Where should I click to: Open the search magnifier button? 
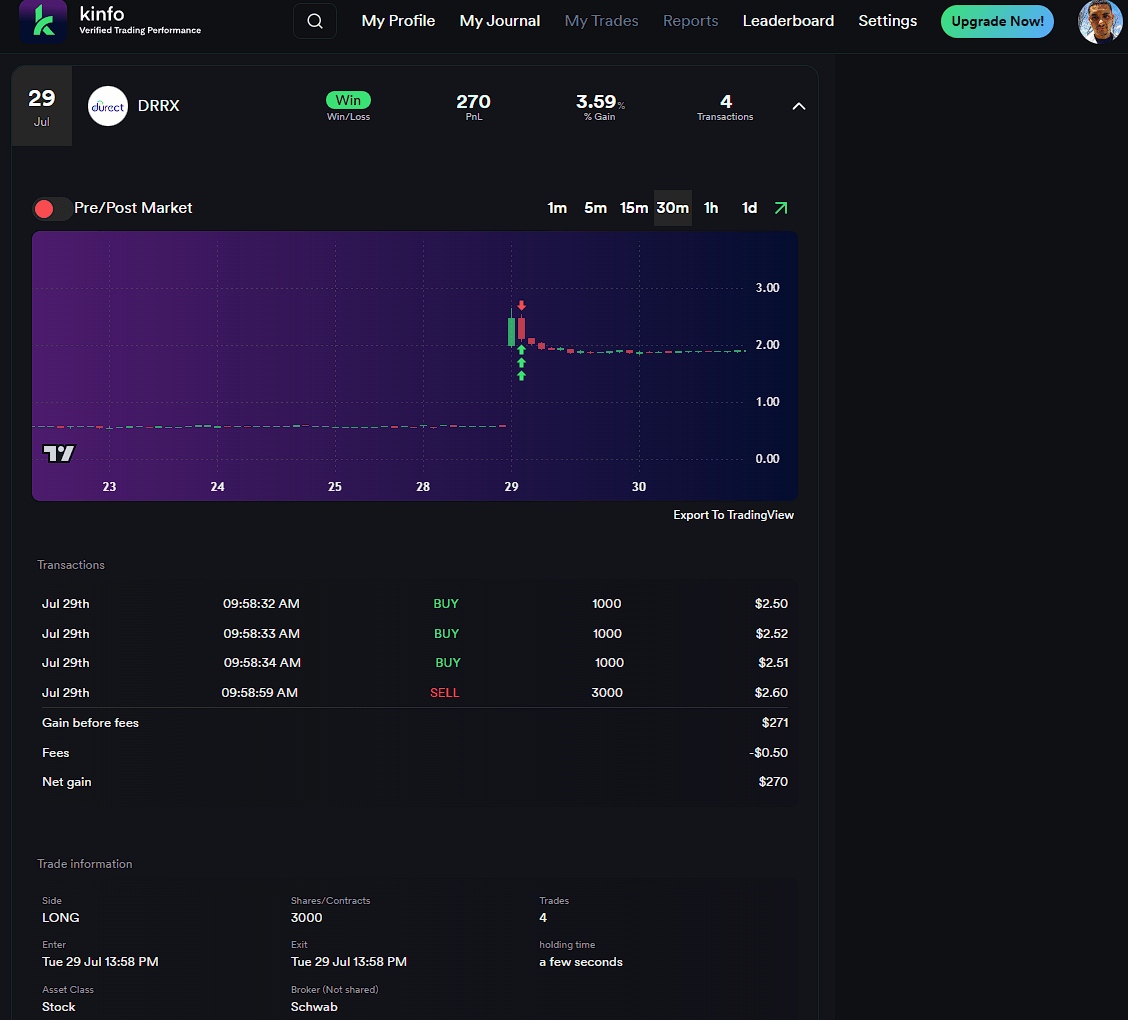[315, 21]
